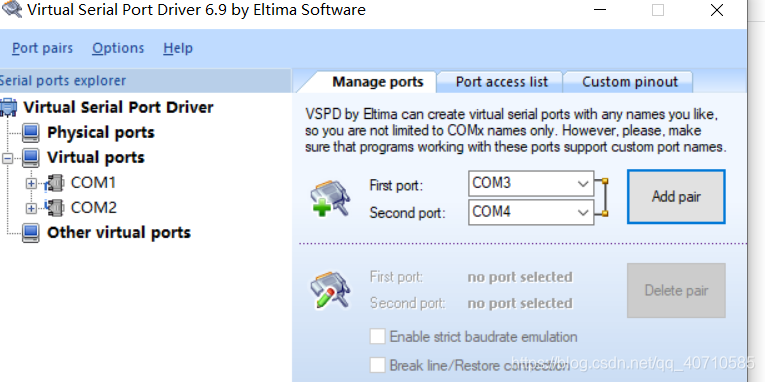
Task: Expand the COM2 tree node
Action: pyautogui.click(x=31, y=208)
